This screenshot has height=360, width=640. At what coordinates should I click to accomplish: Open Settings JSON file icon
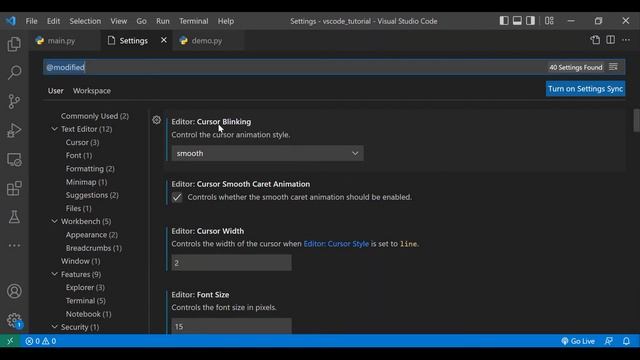(x=595, y=40)
